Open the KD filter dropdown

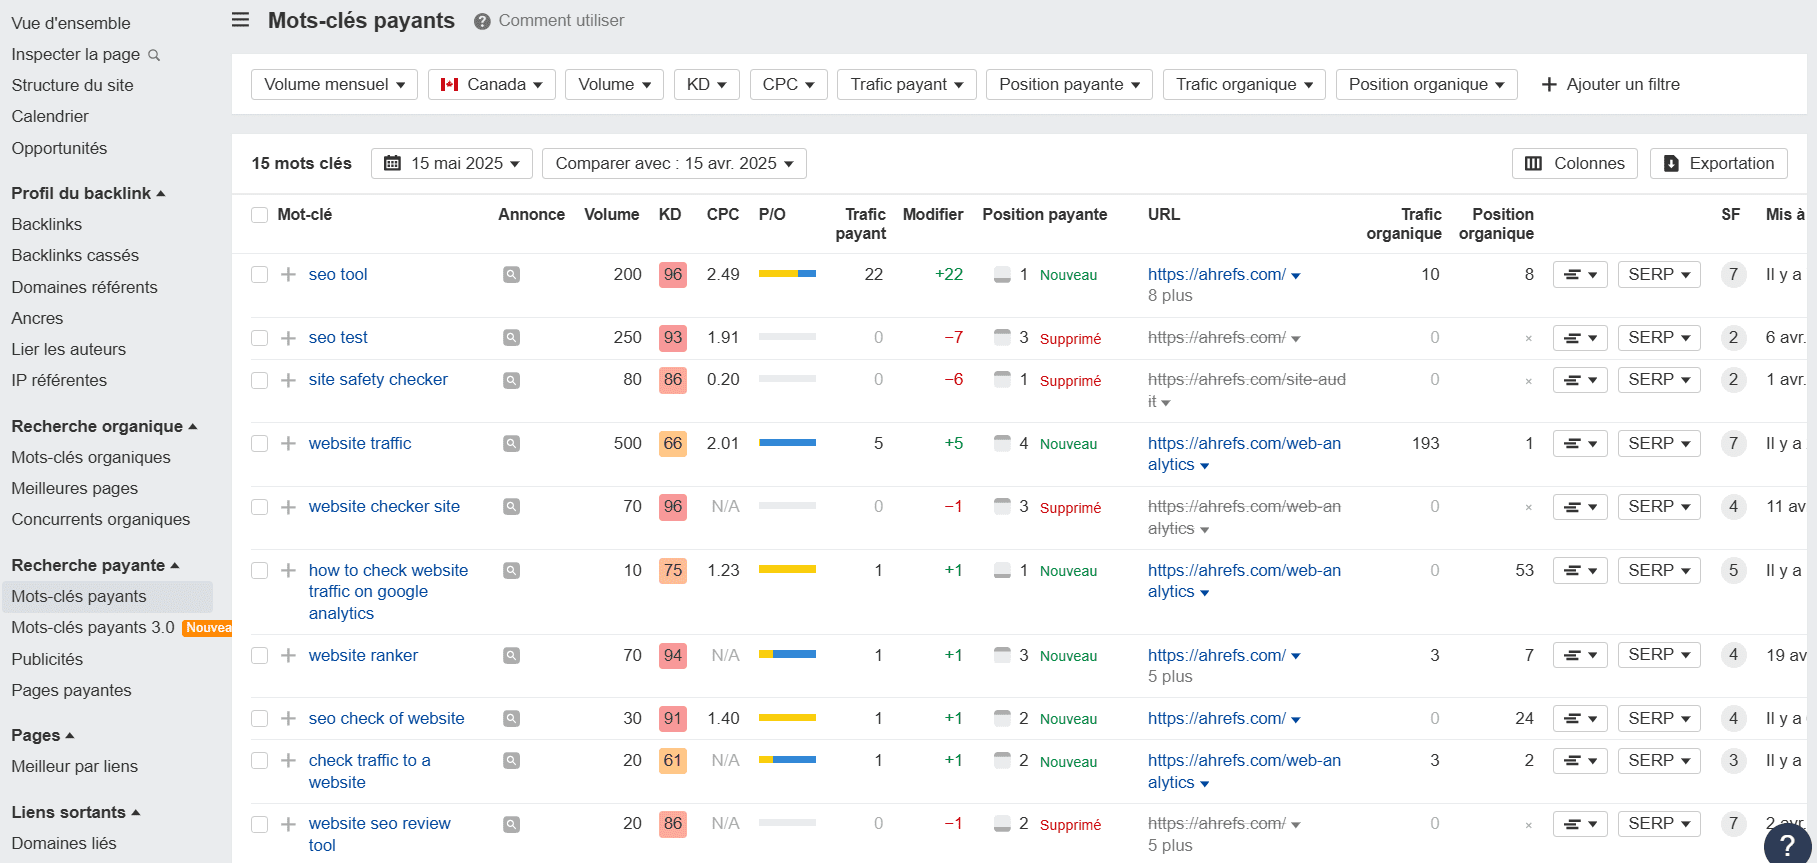click(x=706, y=85)
